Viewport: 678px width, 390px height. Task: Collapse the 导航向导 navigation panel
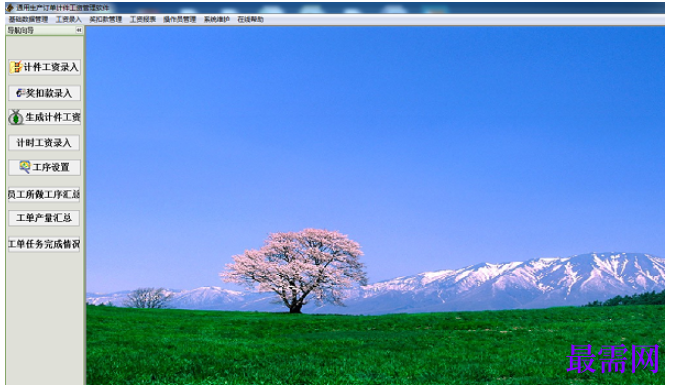[79, 30]
